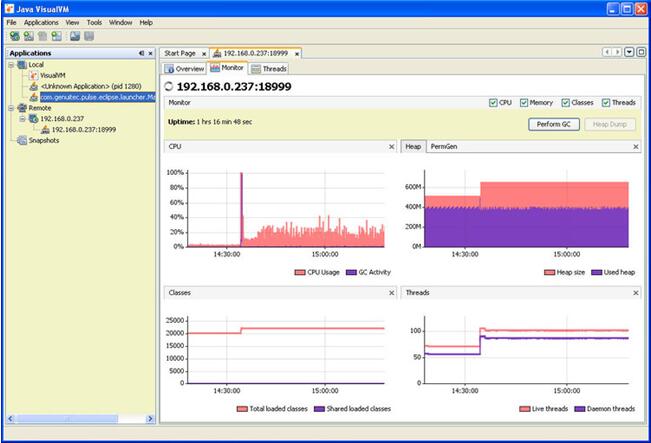Close the CPU chart panel
Image resolution: width=651 pixels, height=443 pixels.
coord(391,147)
